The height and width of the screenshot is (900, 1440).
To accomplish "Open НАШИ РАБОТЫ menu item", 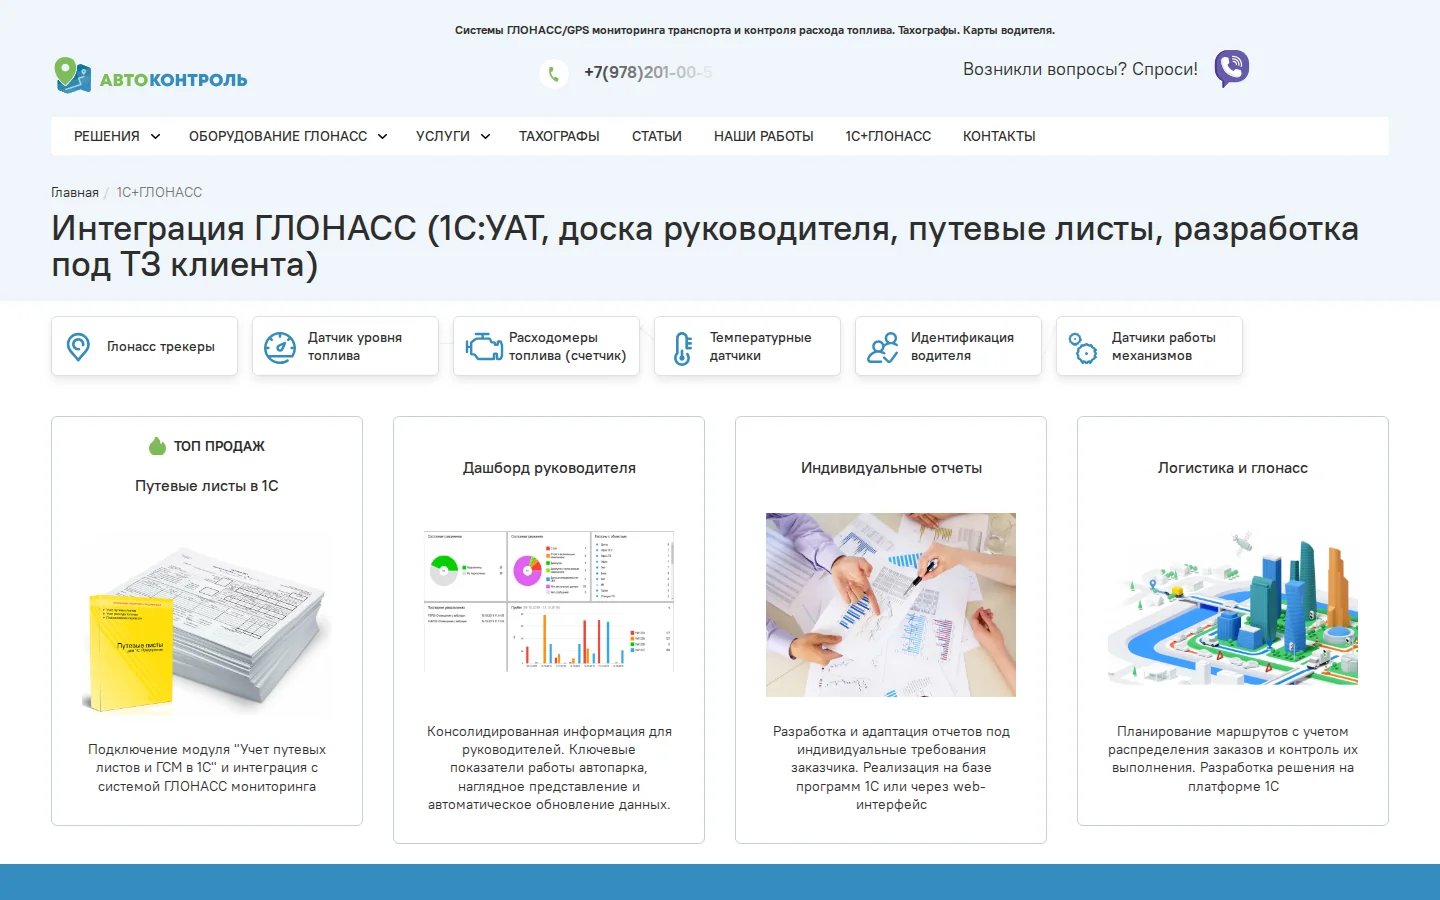I will click(x=764, y=136).
